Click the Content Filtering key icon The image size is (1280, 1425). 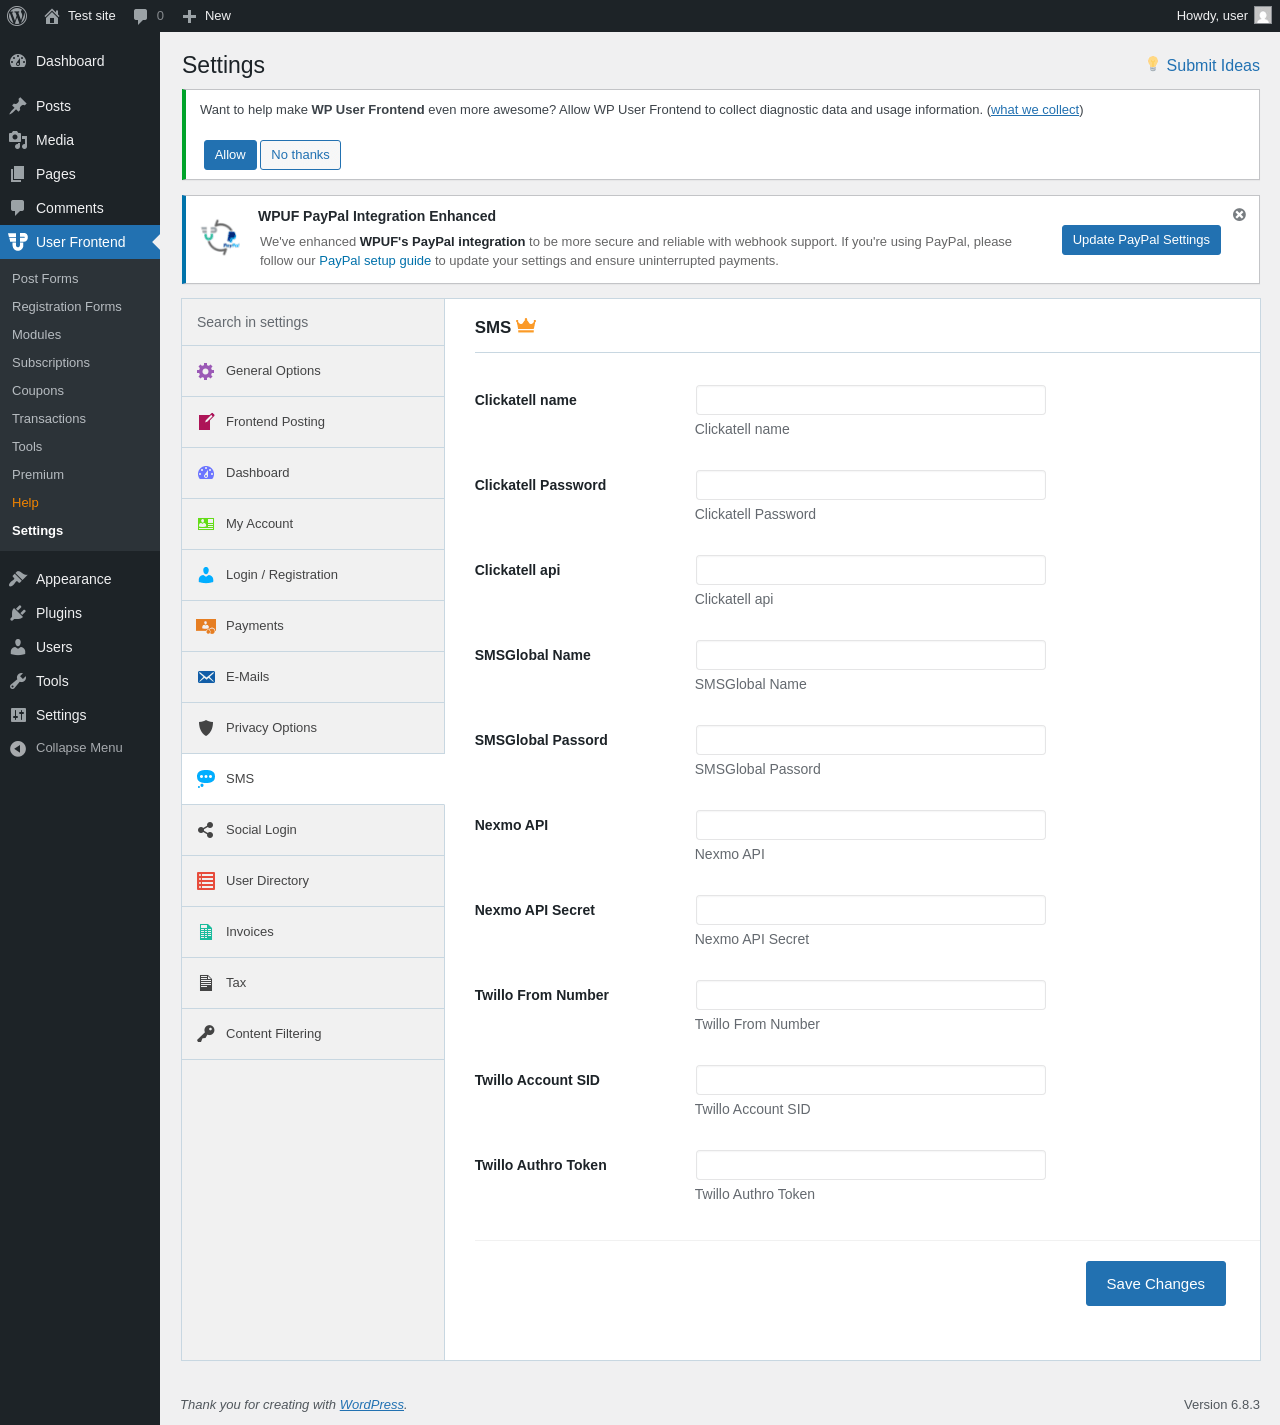coord(206,1034)
